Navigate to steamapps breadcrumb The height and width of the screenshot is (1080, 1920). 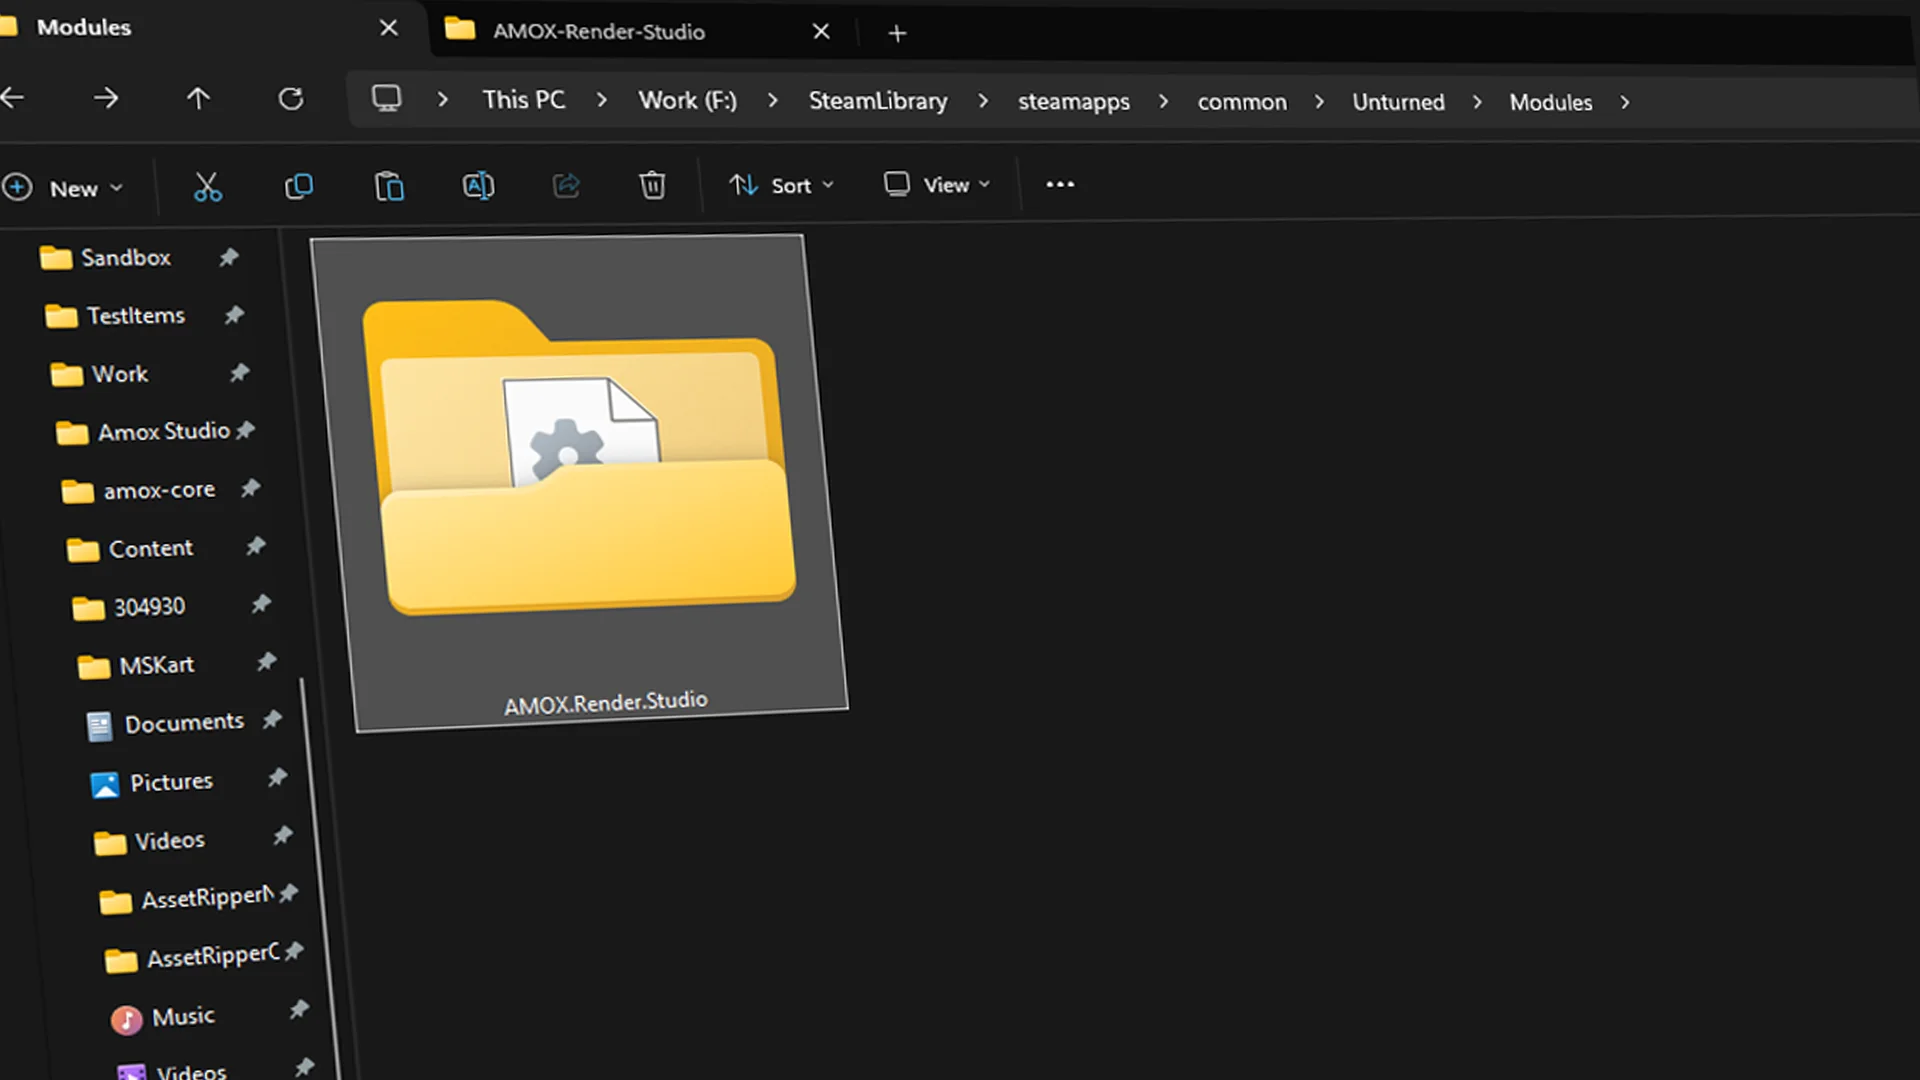pyautogui.click(x=1074, y=102)
